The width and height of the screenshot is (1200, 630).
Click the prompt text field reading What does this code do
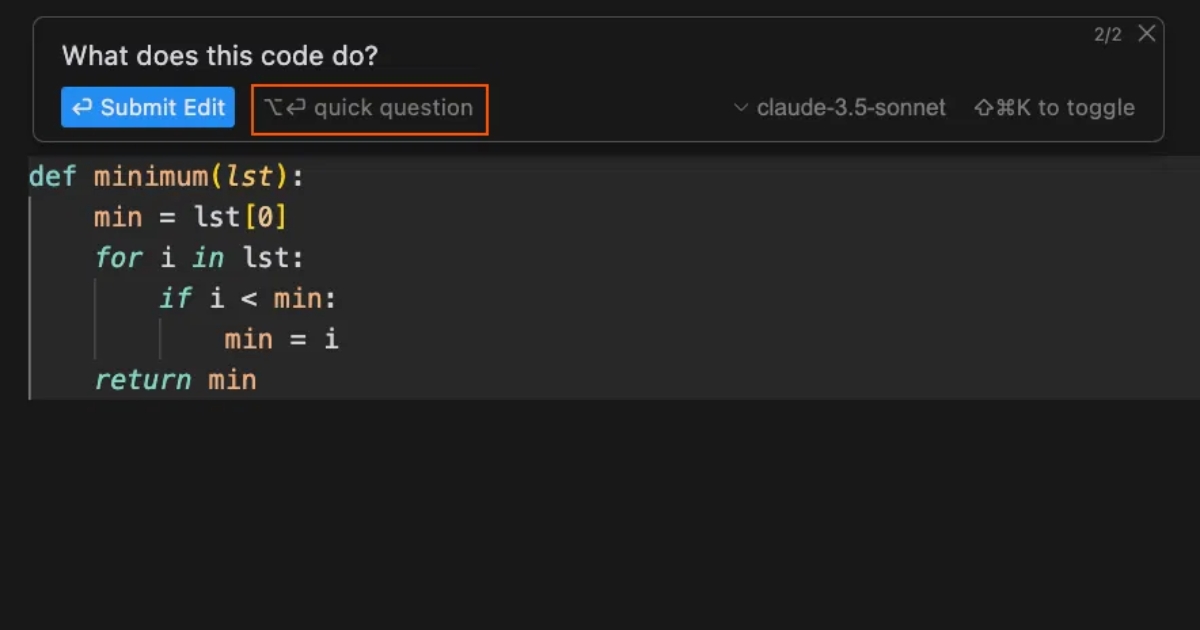point(220,56)
